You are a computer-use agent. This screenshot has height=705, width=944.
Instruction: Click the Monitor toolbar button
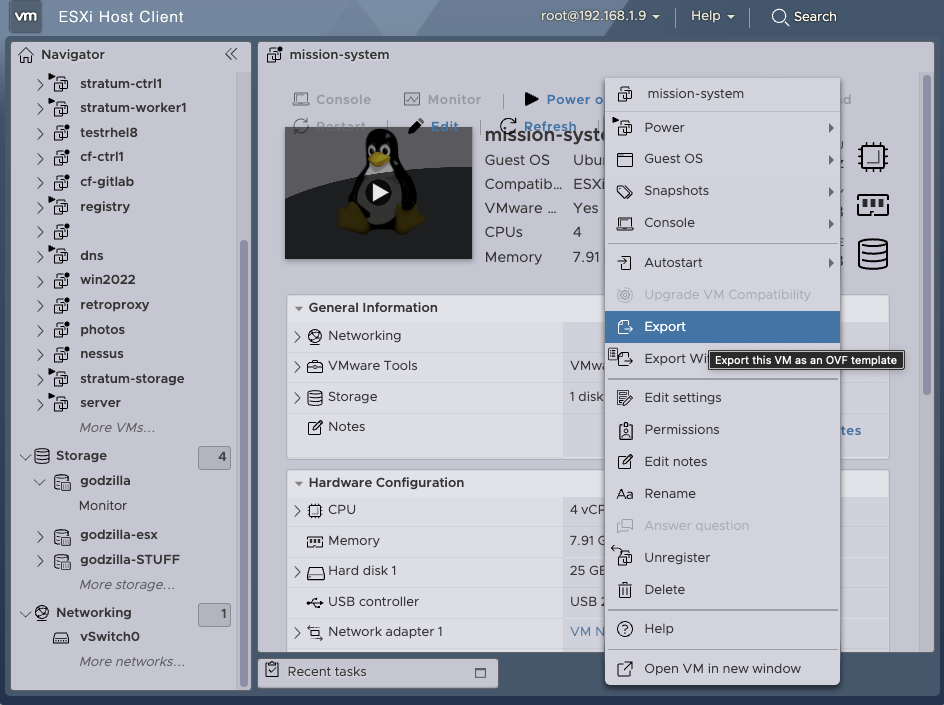(x=442, y=99)
